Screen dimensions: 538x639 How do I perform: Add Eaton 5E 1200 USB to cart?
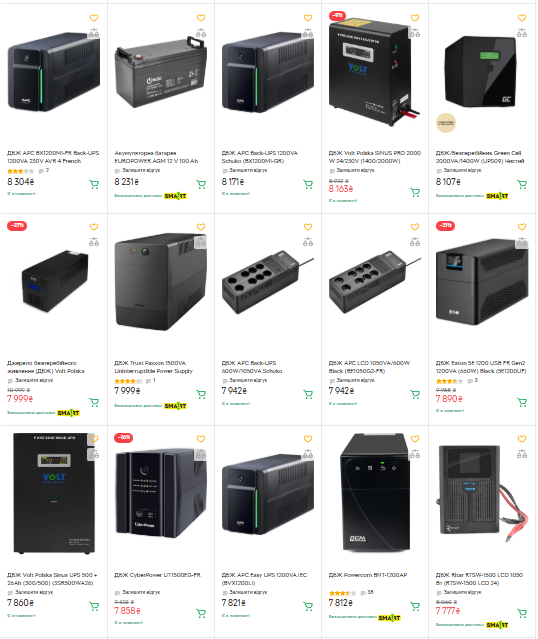522,403
